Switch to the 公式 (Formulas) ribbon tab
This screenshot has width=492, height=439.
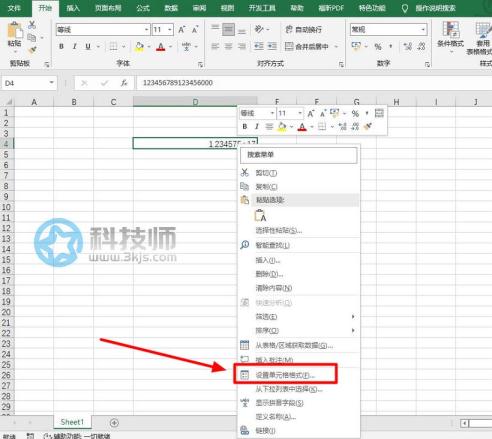point(143,8)
